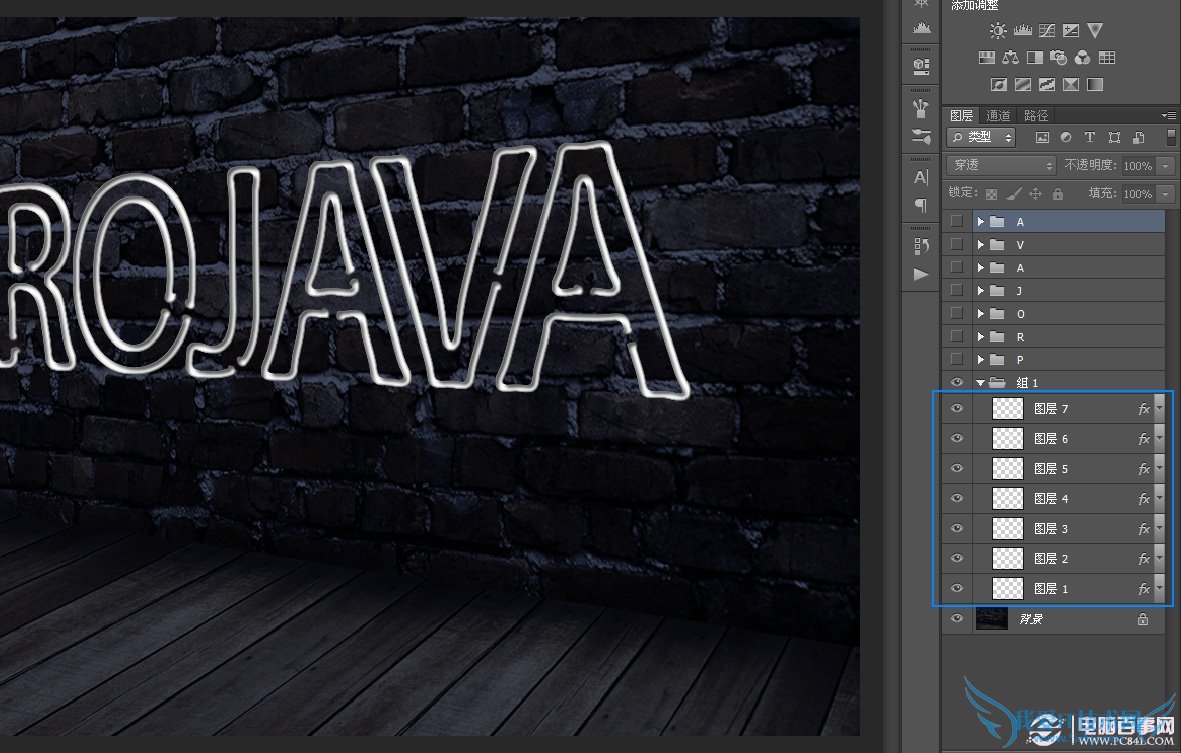Expand the R group
This screenshot has height=753, width=1181.
[x=981, y=337]
